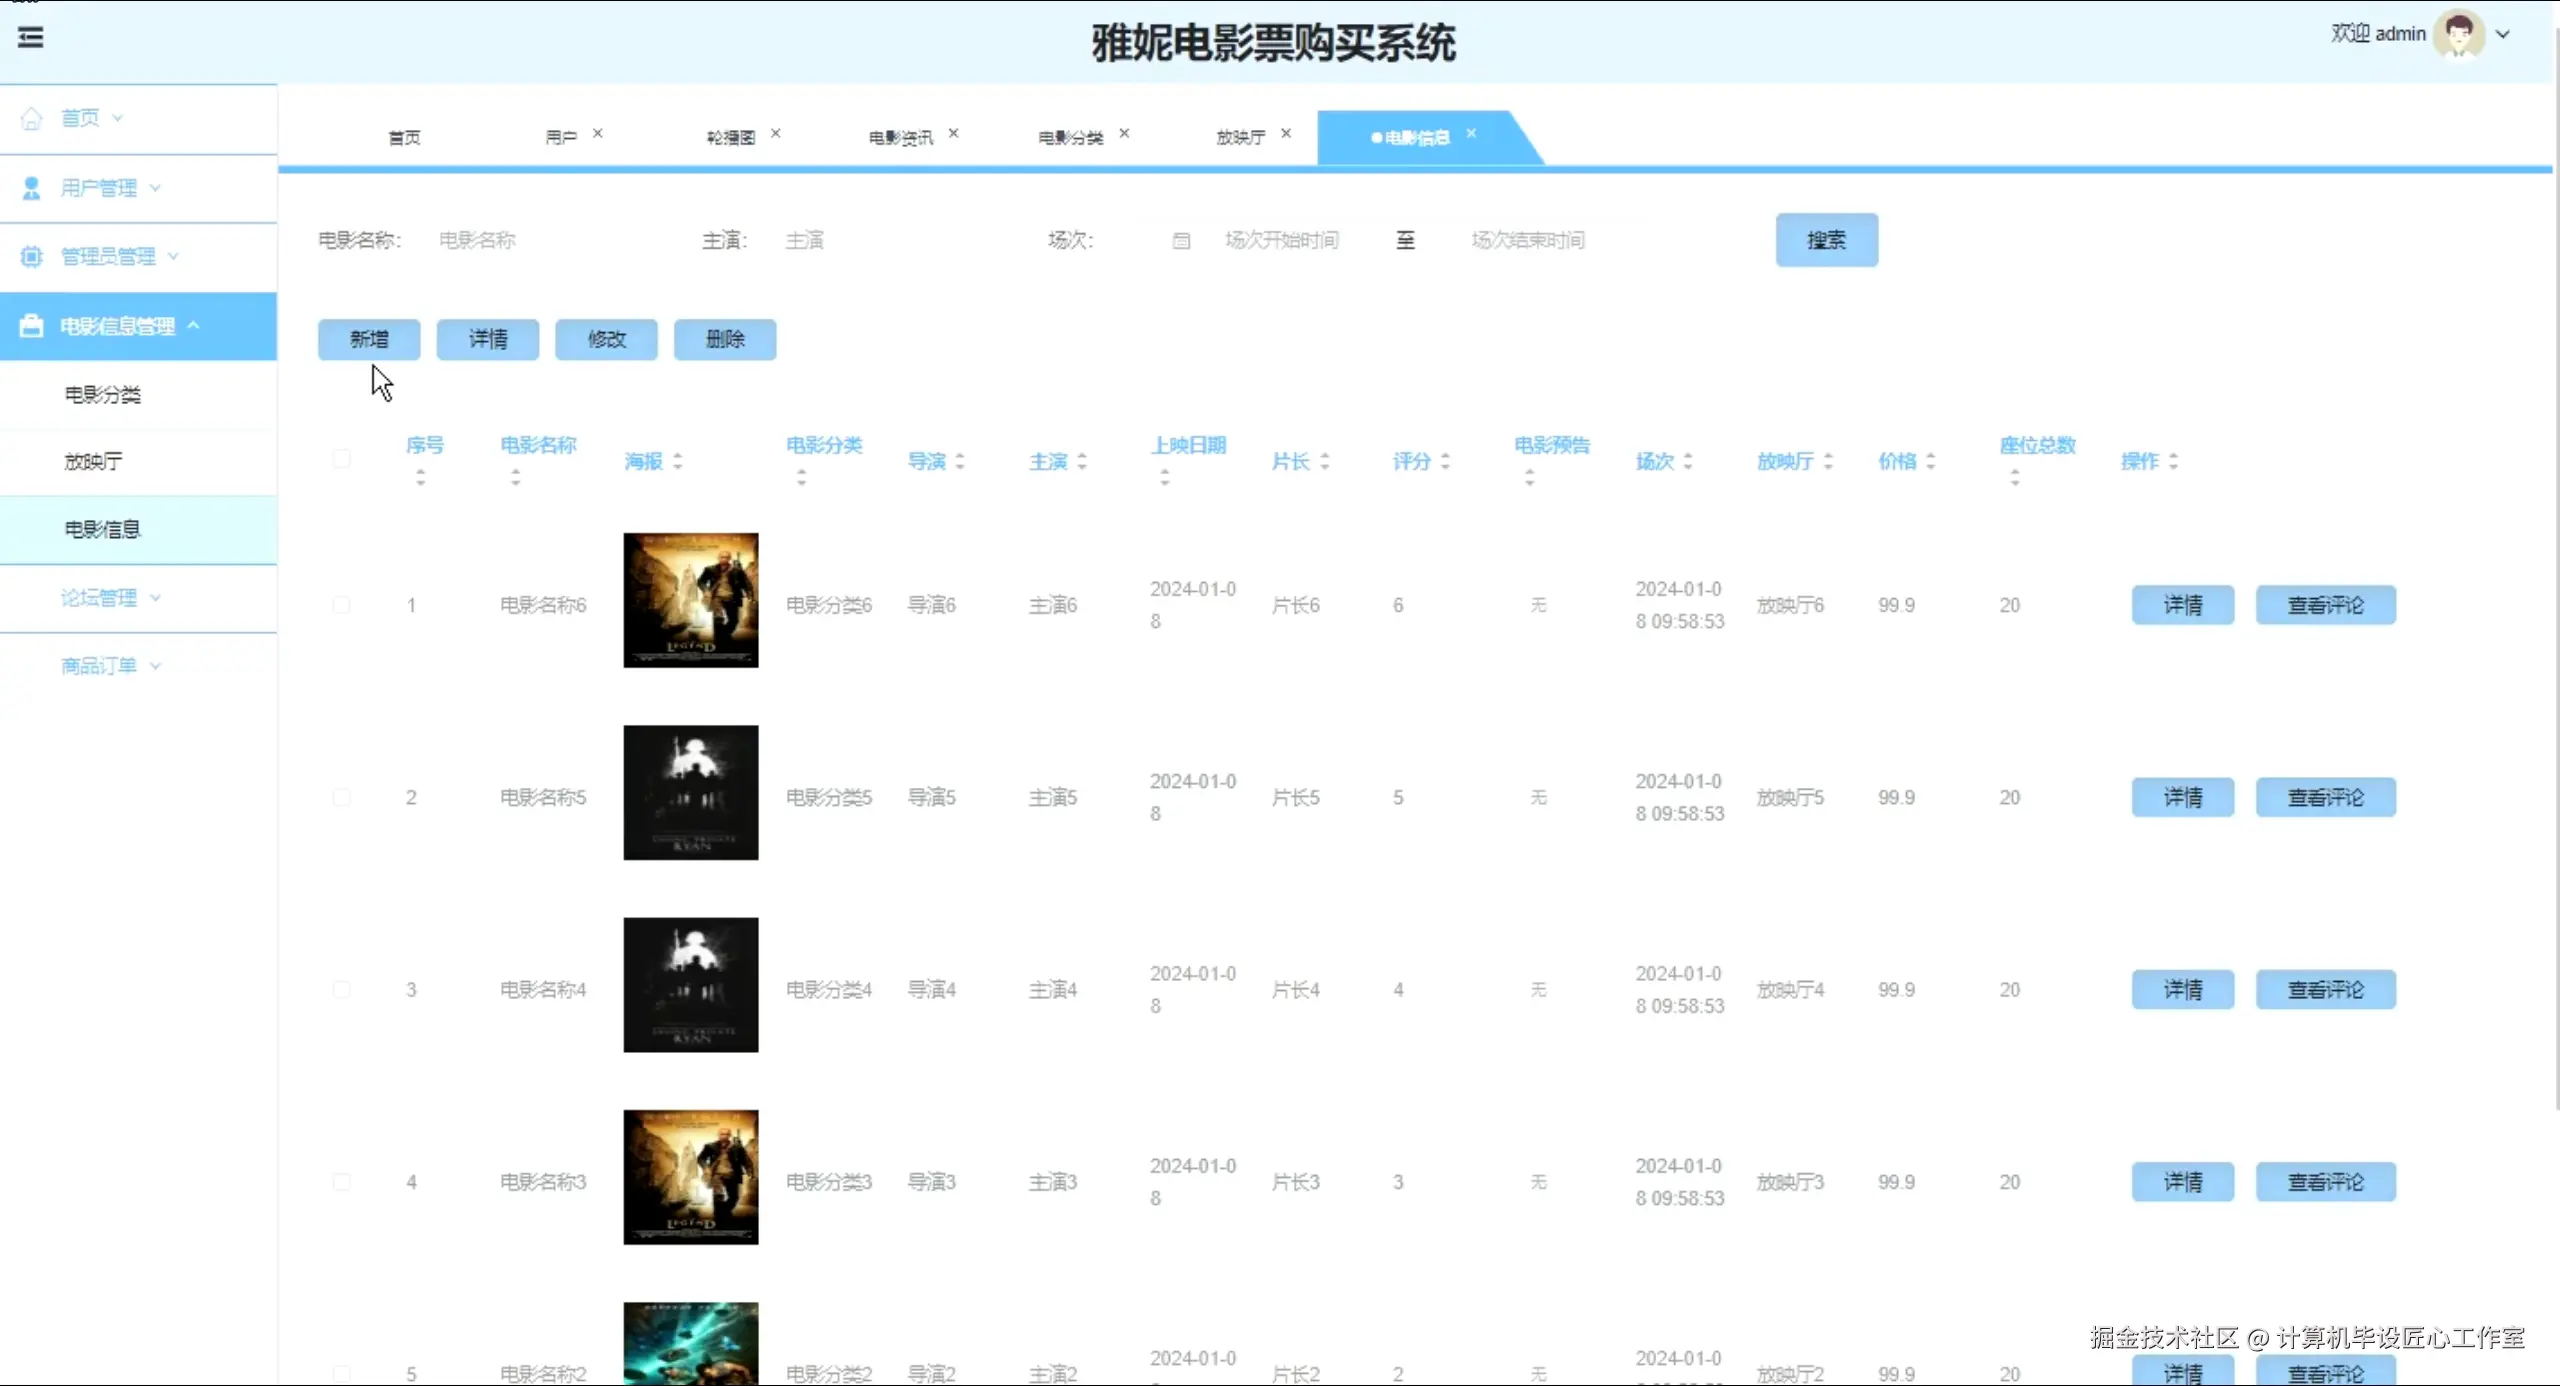Screen dimensions: 2560x1386
Task: Click the hamburger menu collapse icon
Action: [31, 38]
